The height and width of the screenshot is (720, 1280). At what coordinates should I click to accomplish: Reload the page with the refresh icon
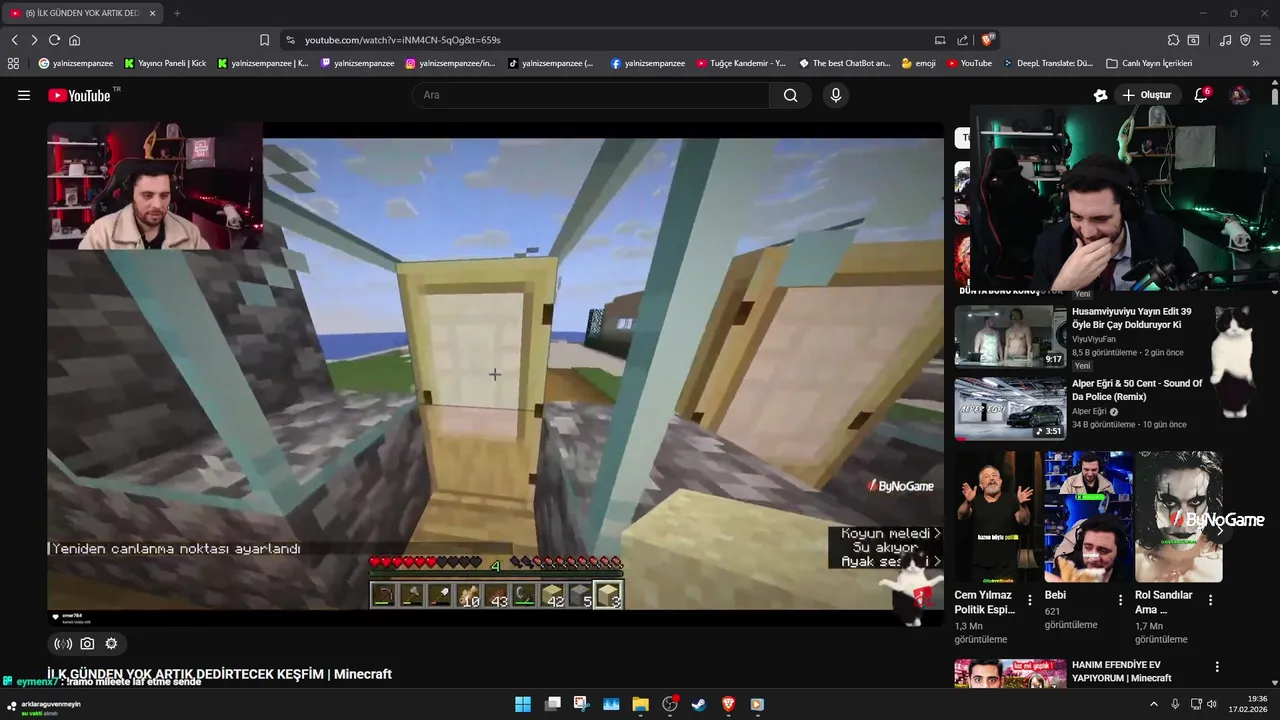point(54,40)
